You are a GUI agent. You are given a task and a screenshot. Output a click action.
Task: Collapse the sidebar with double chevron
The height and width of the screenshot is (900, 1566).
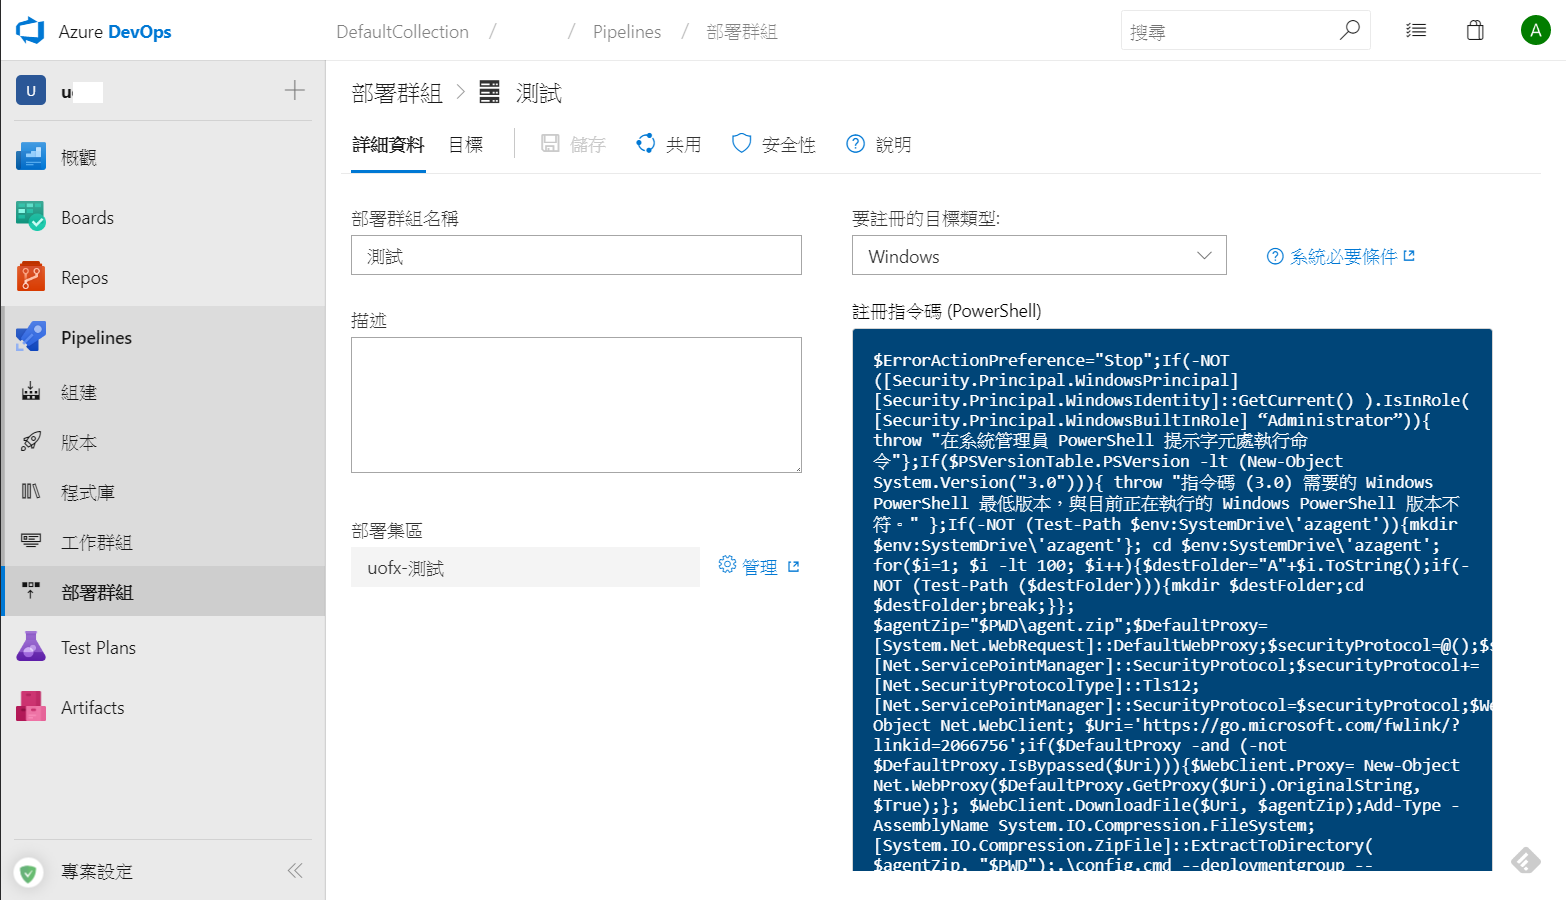coord(295,871)
